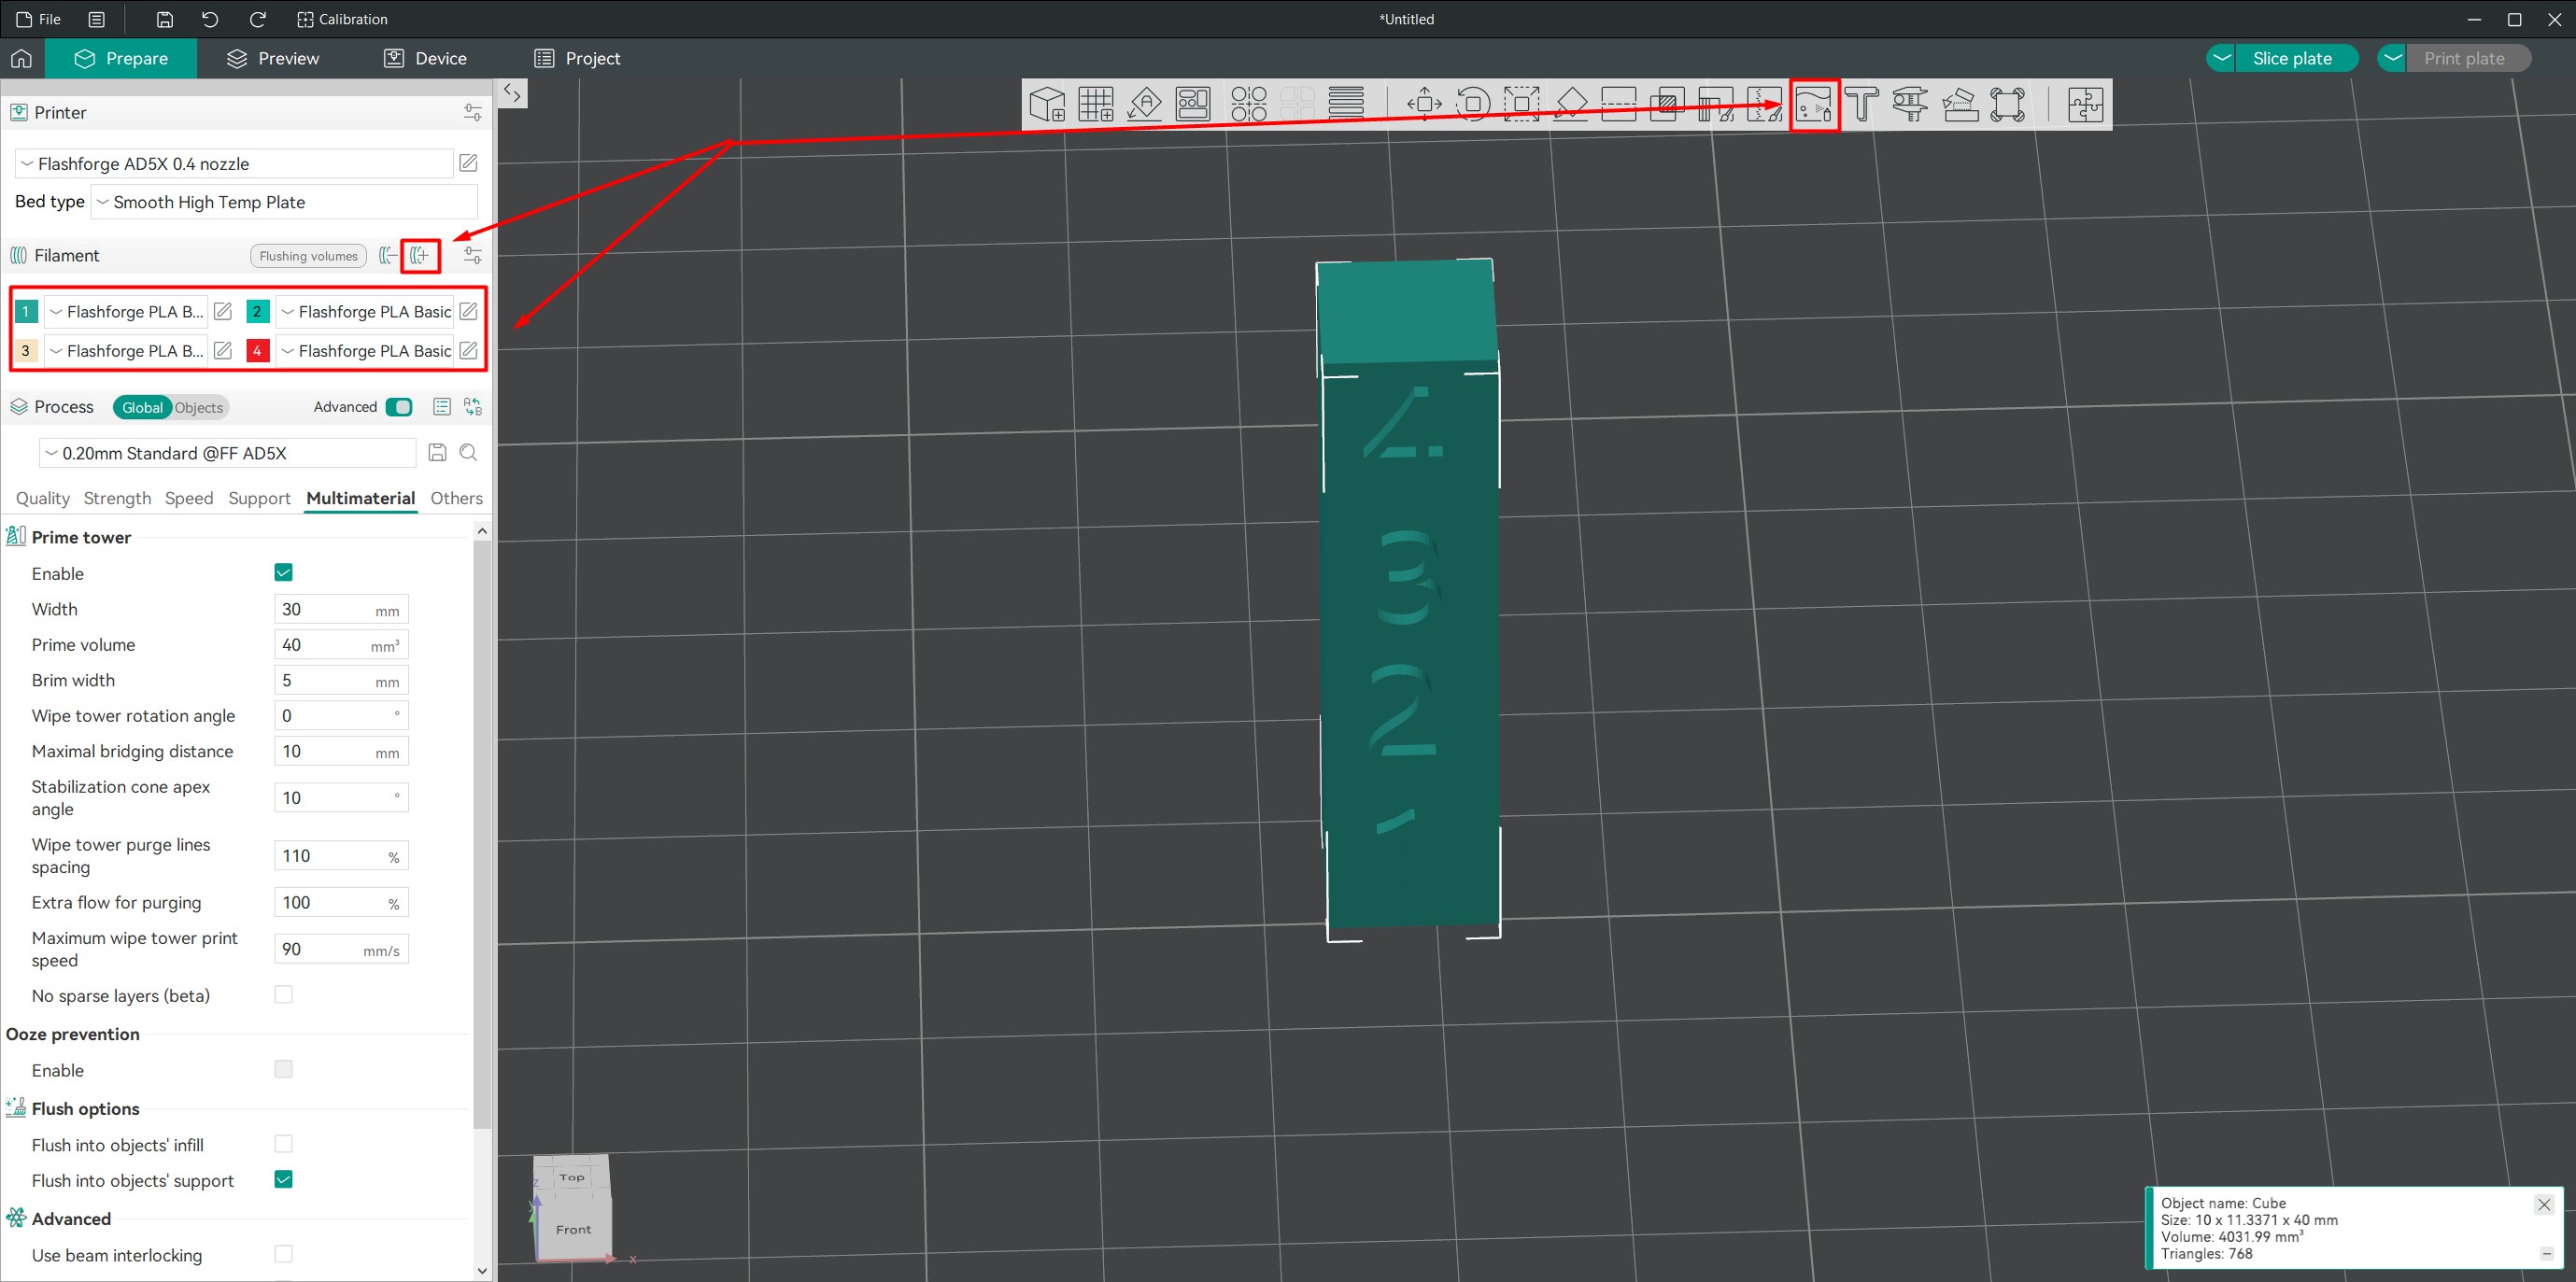Open the Assembly puzzle tool
2576x1282 pixels.
2085,104
